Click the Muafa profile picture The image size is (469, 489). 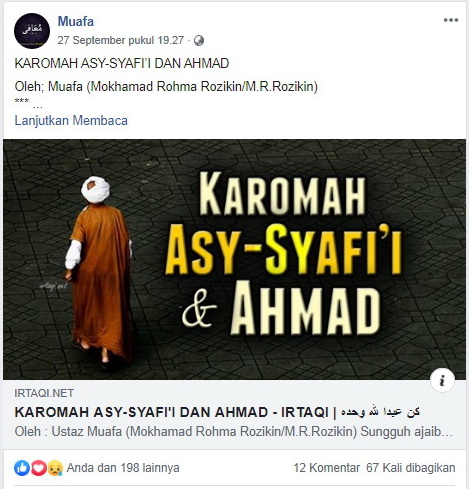point(32,31)
